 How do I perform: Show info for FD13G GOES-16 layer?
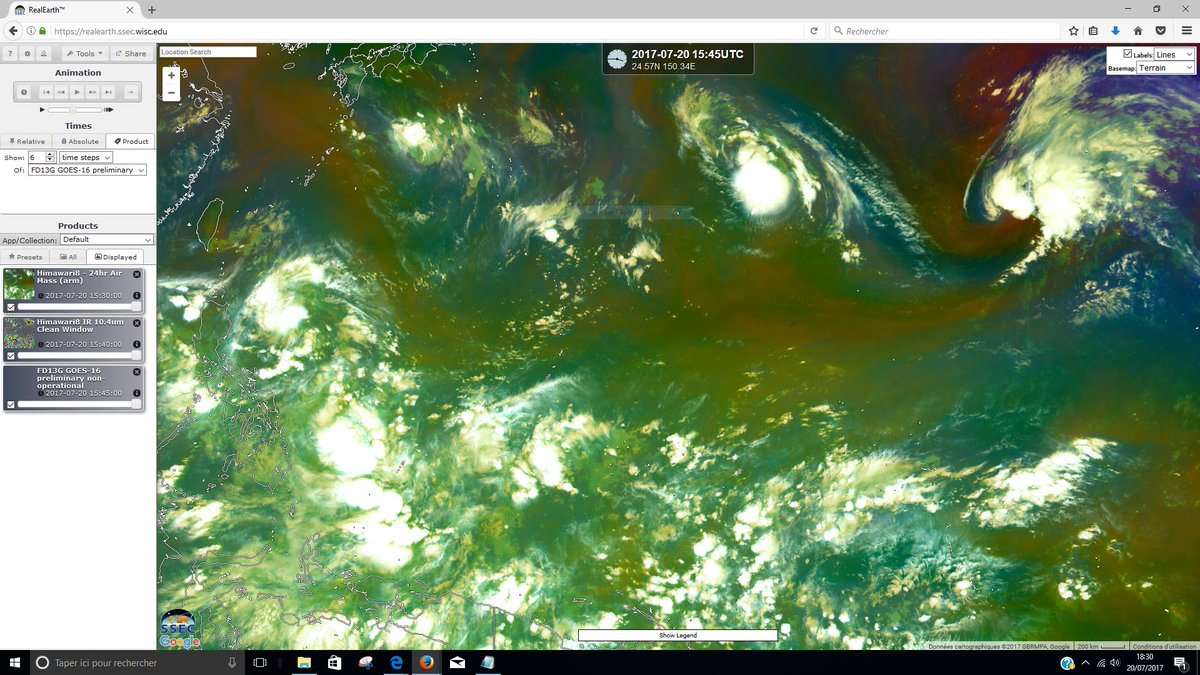tap(137, 393)
